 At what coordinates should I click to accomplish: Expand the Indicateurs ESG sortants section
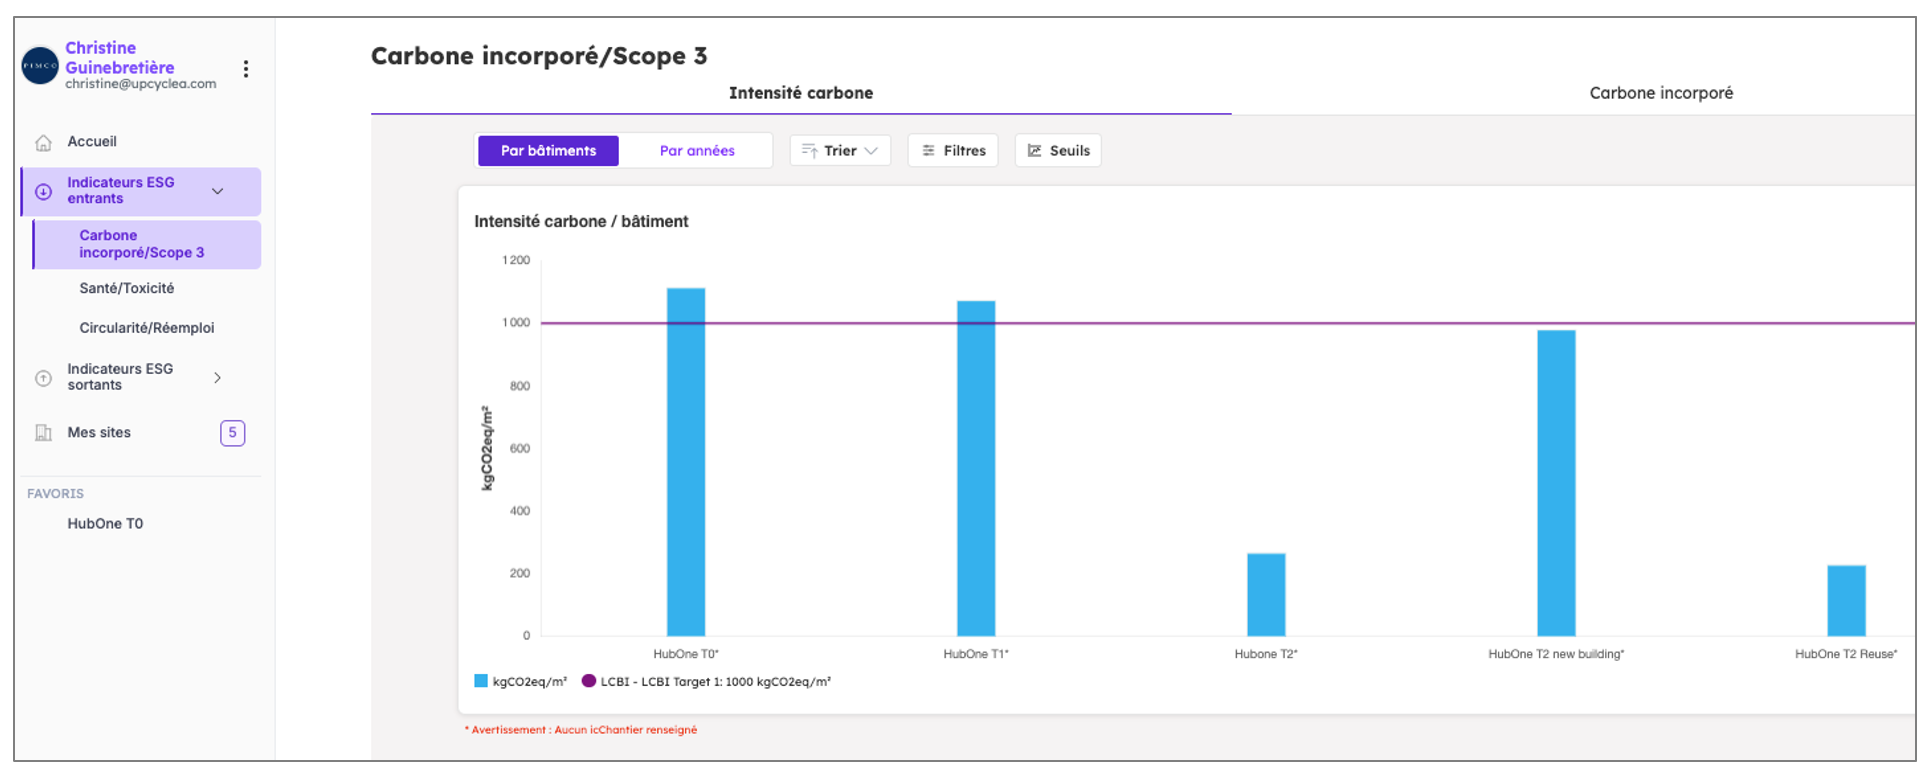pos(217,378)
